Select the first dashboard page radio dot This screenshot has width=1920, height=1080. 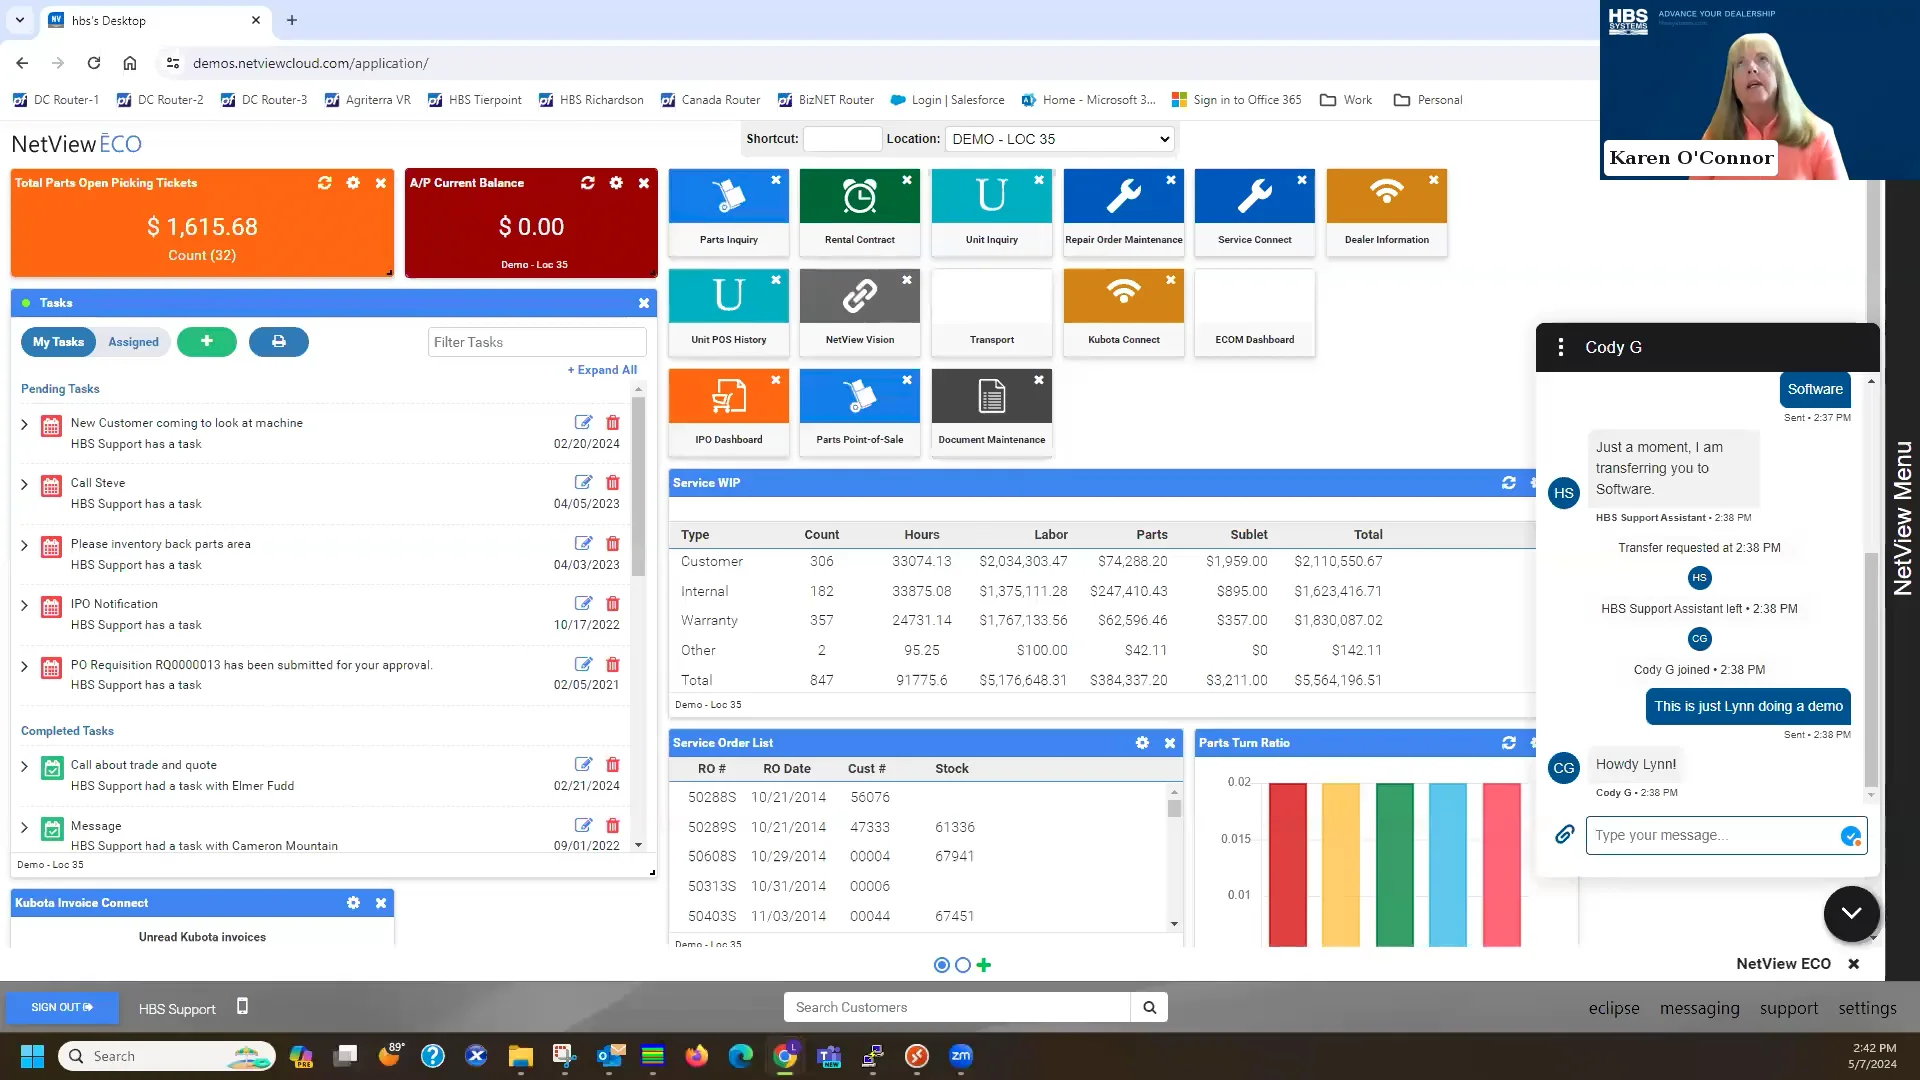(x=941, y=965)
